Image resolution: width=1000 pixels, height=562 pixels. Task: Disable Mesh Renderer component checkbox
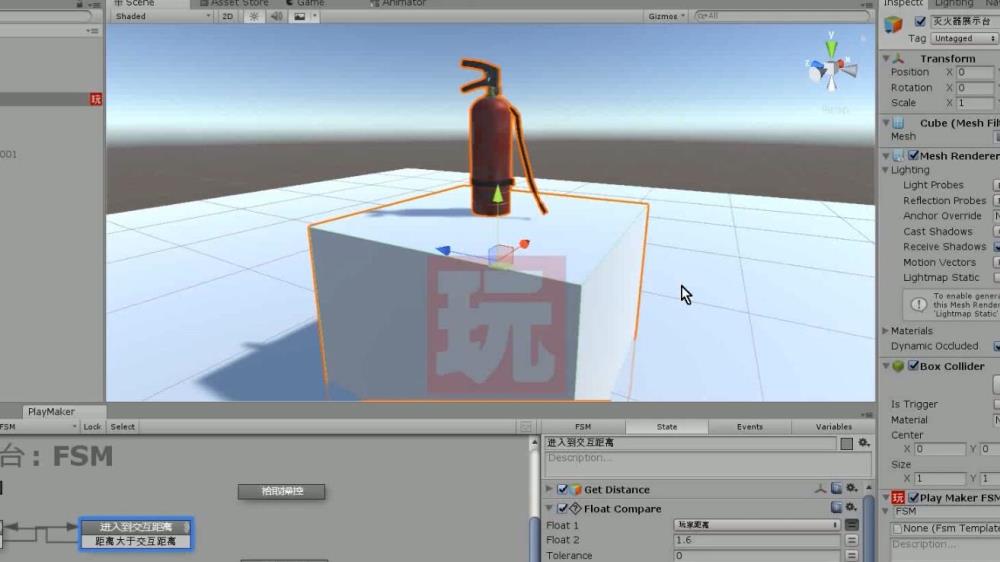(x=913, y=155)
